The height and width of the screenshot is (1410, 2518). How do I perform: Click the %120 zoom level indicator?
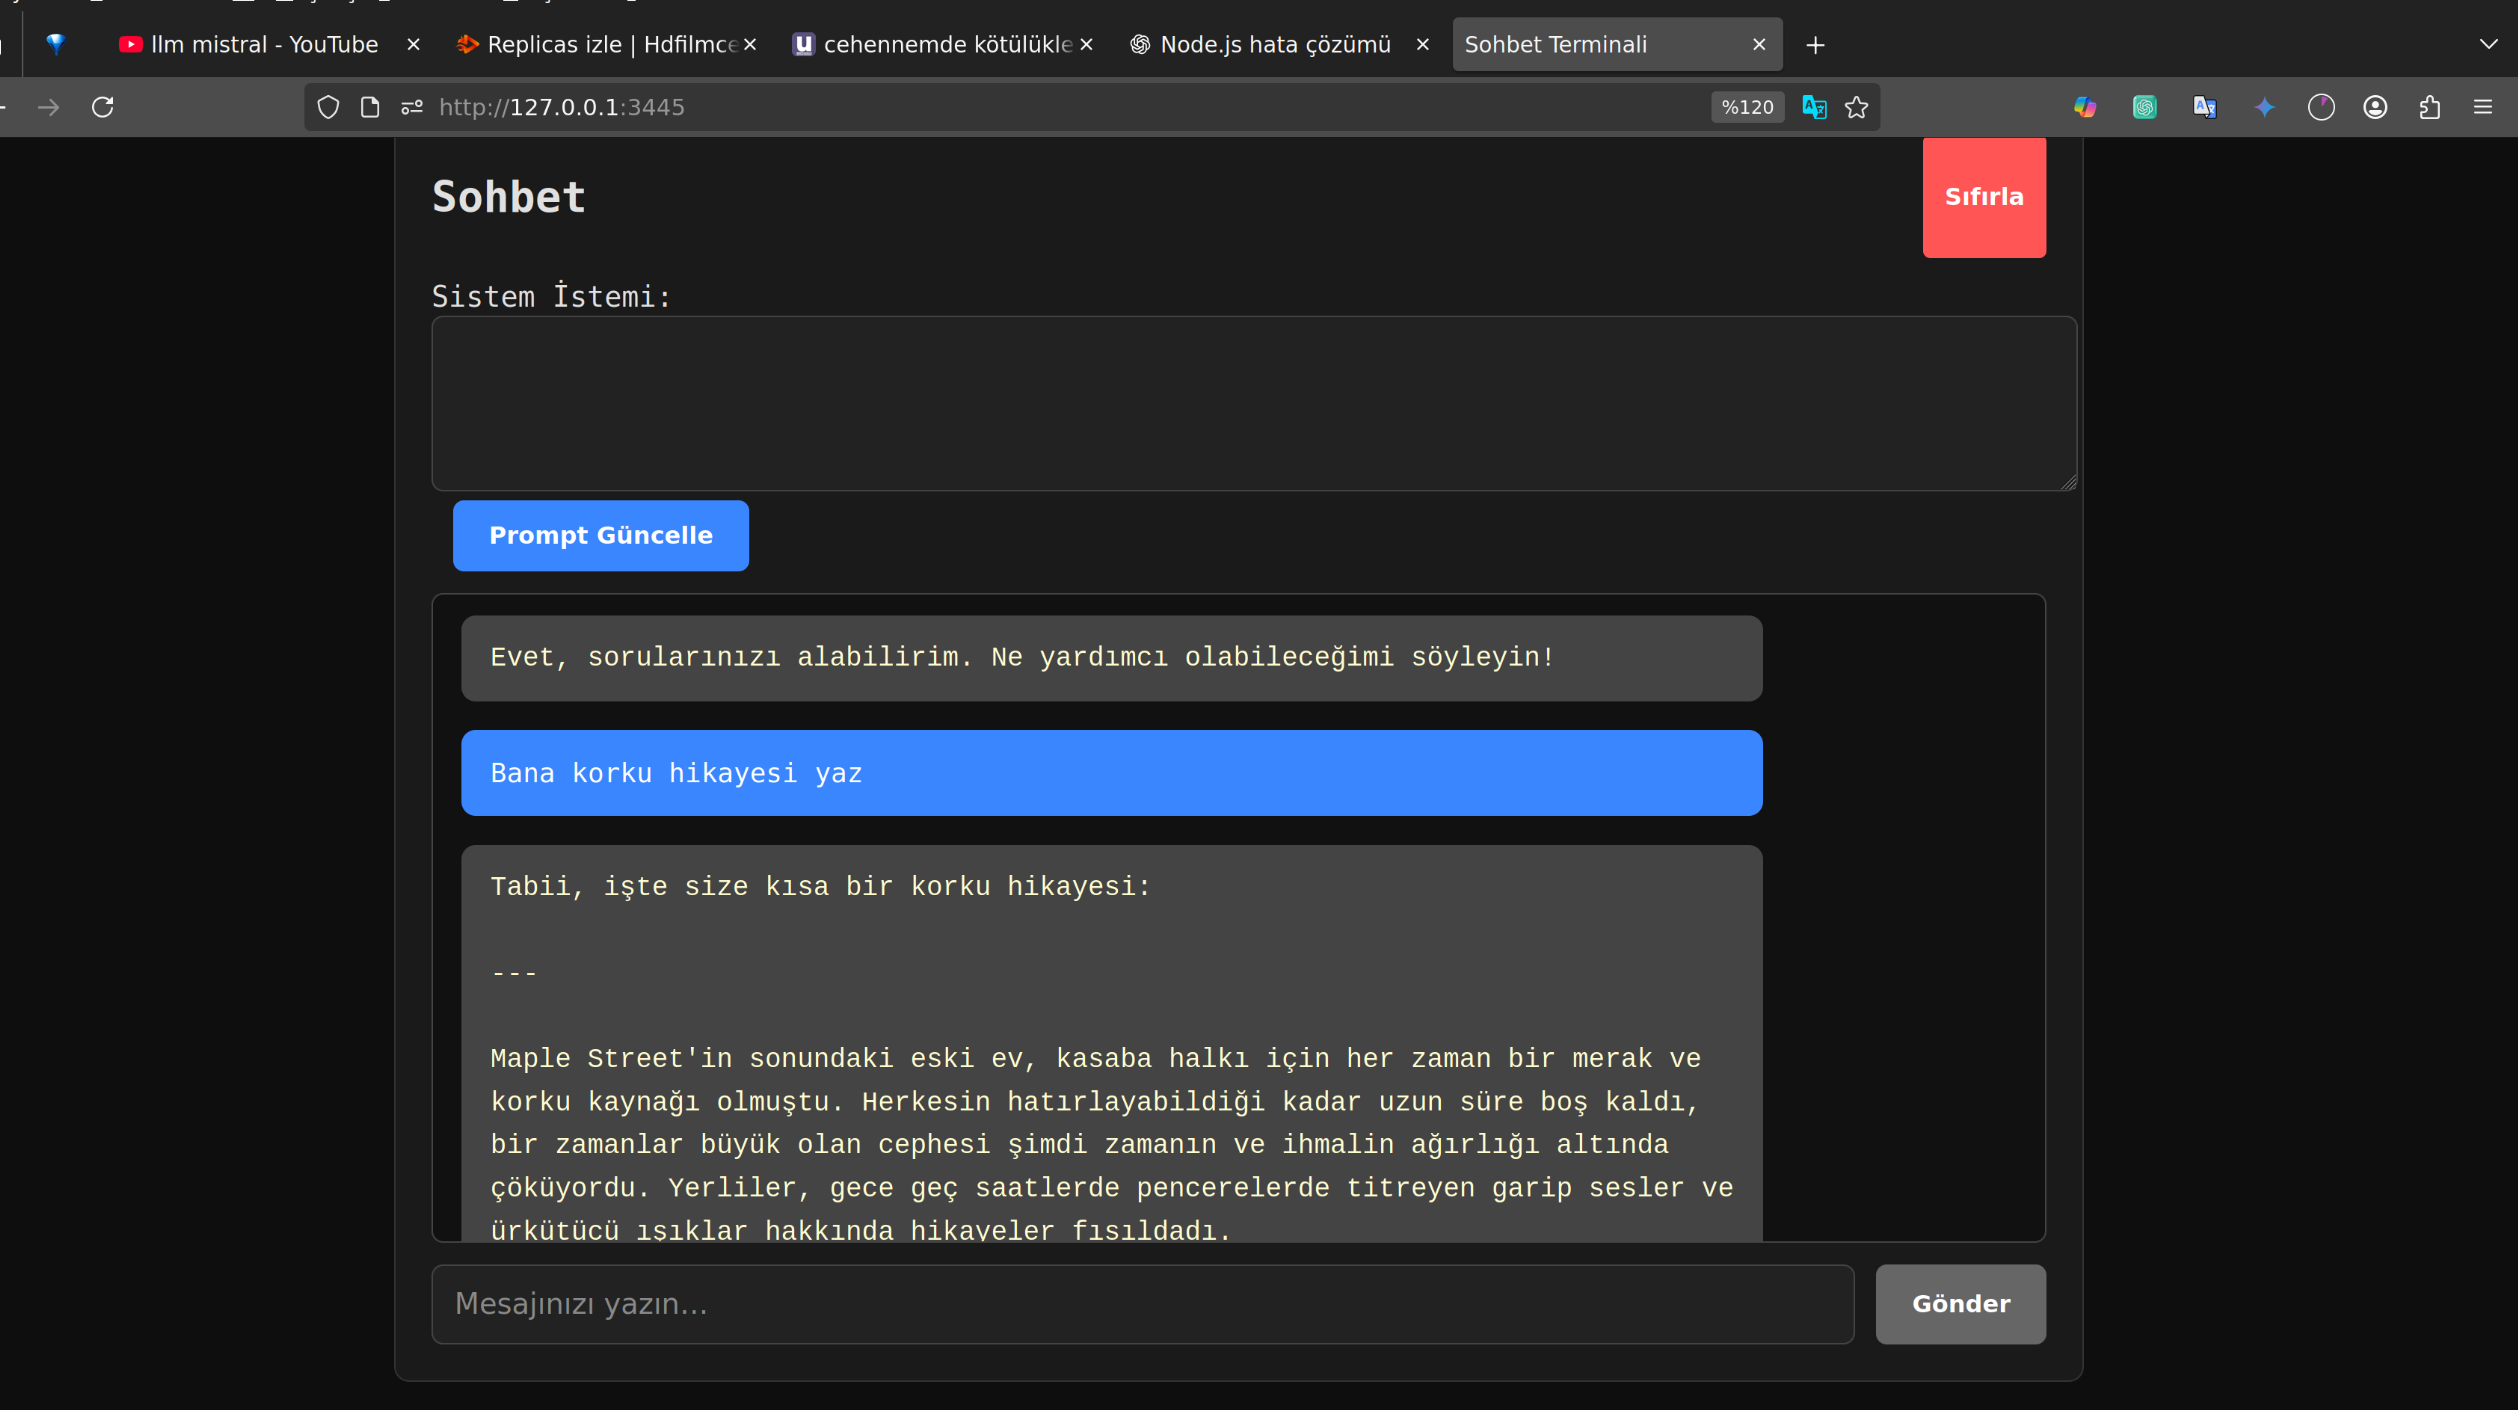1747,107
